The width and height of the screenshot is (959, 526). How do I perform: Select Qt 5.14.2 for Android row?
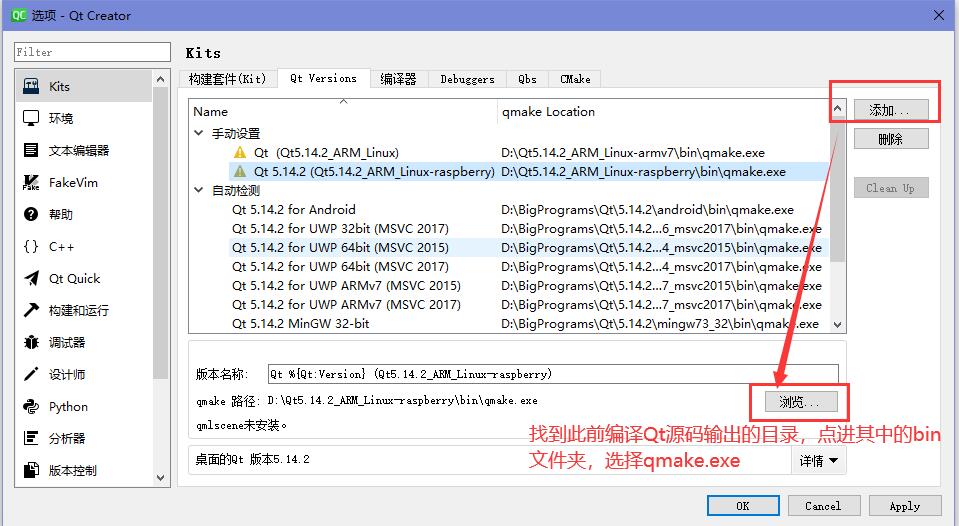pos(294,209)
